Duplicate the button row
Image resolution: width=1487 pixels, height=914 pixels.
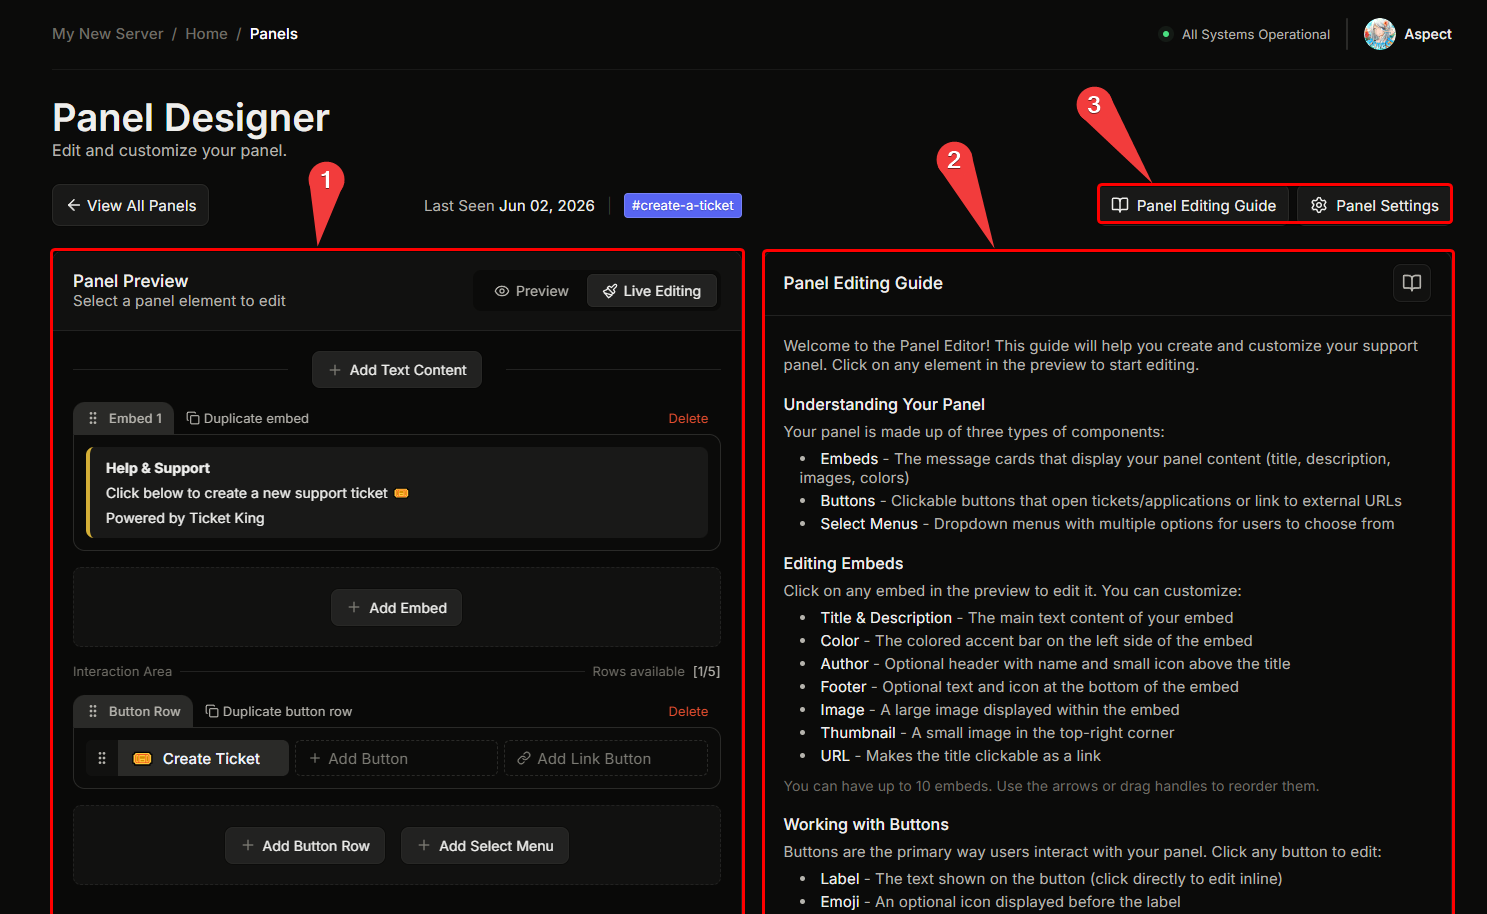coord(279,711)
